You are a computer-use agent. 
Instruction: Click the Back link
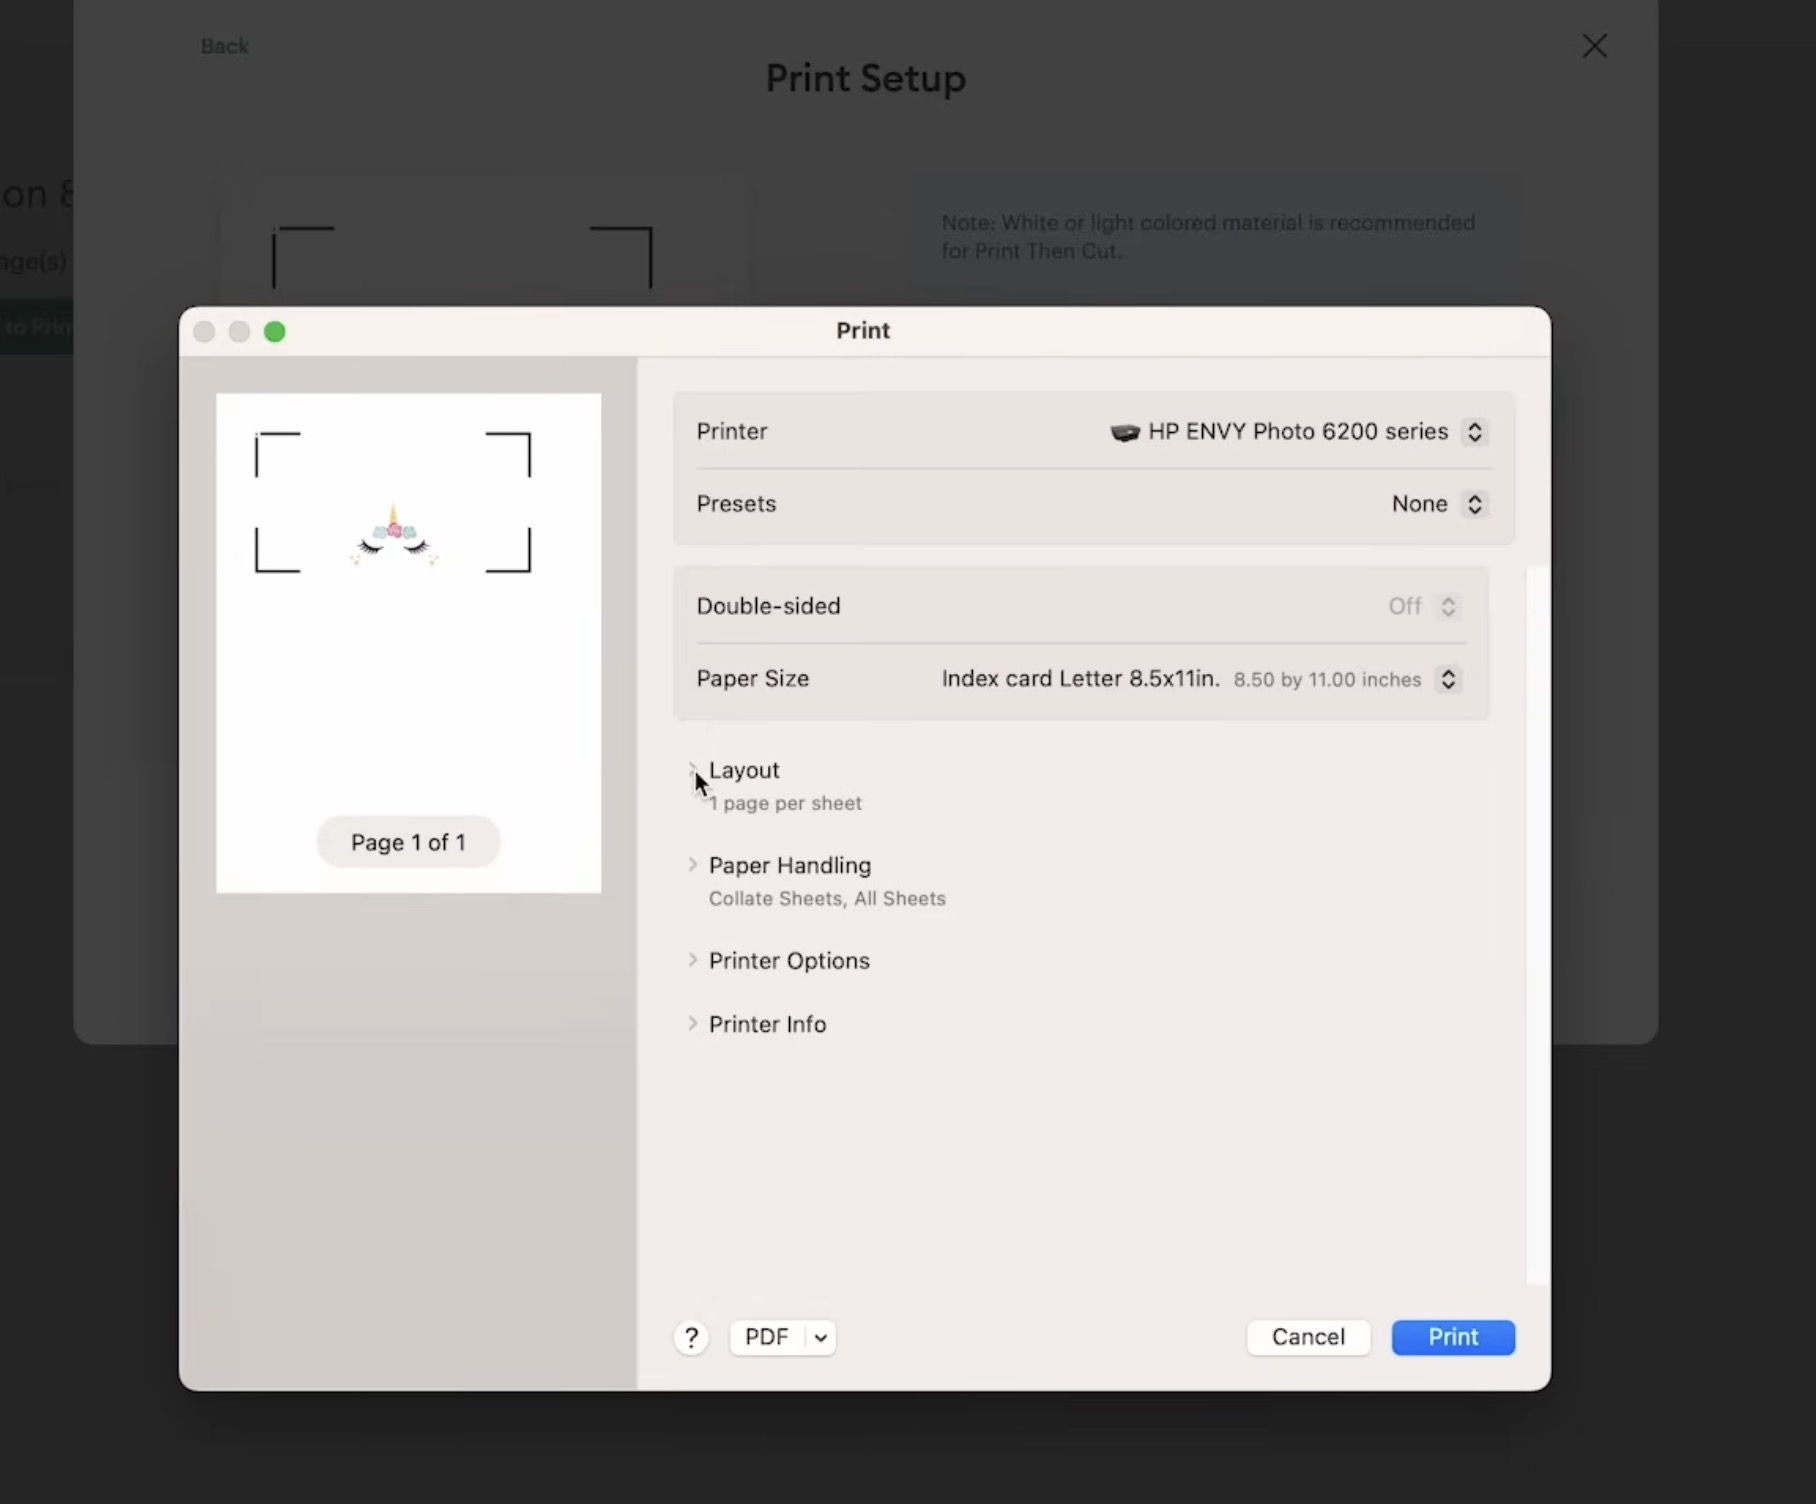[x=224, y=46]
